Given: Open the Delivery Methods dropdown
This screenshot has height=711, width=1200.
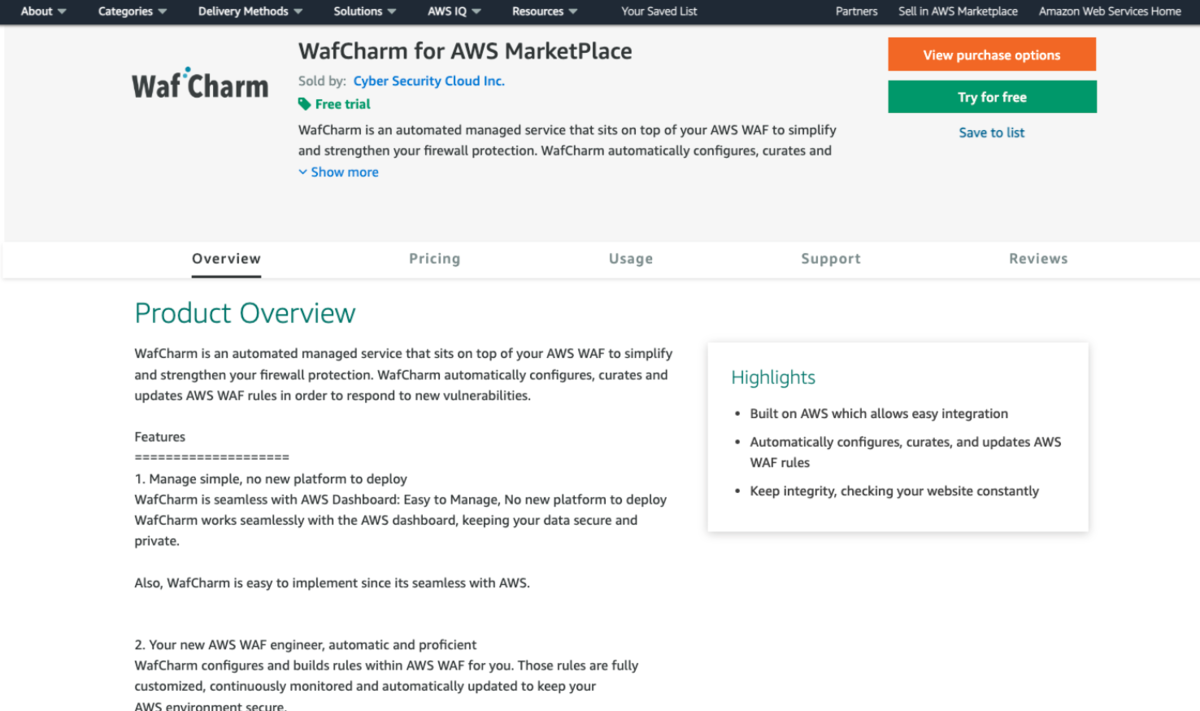Looking at the screenshot, I should pyautogui.click(x=251, y=12).
